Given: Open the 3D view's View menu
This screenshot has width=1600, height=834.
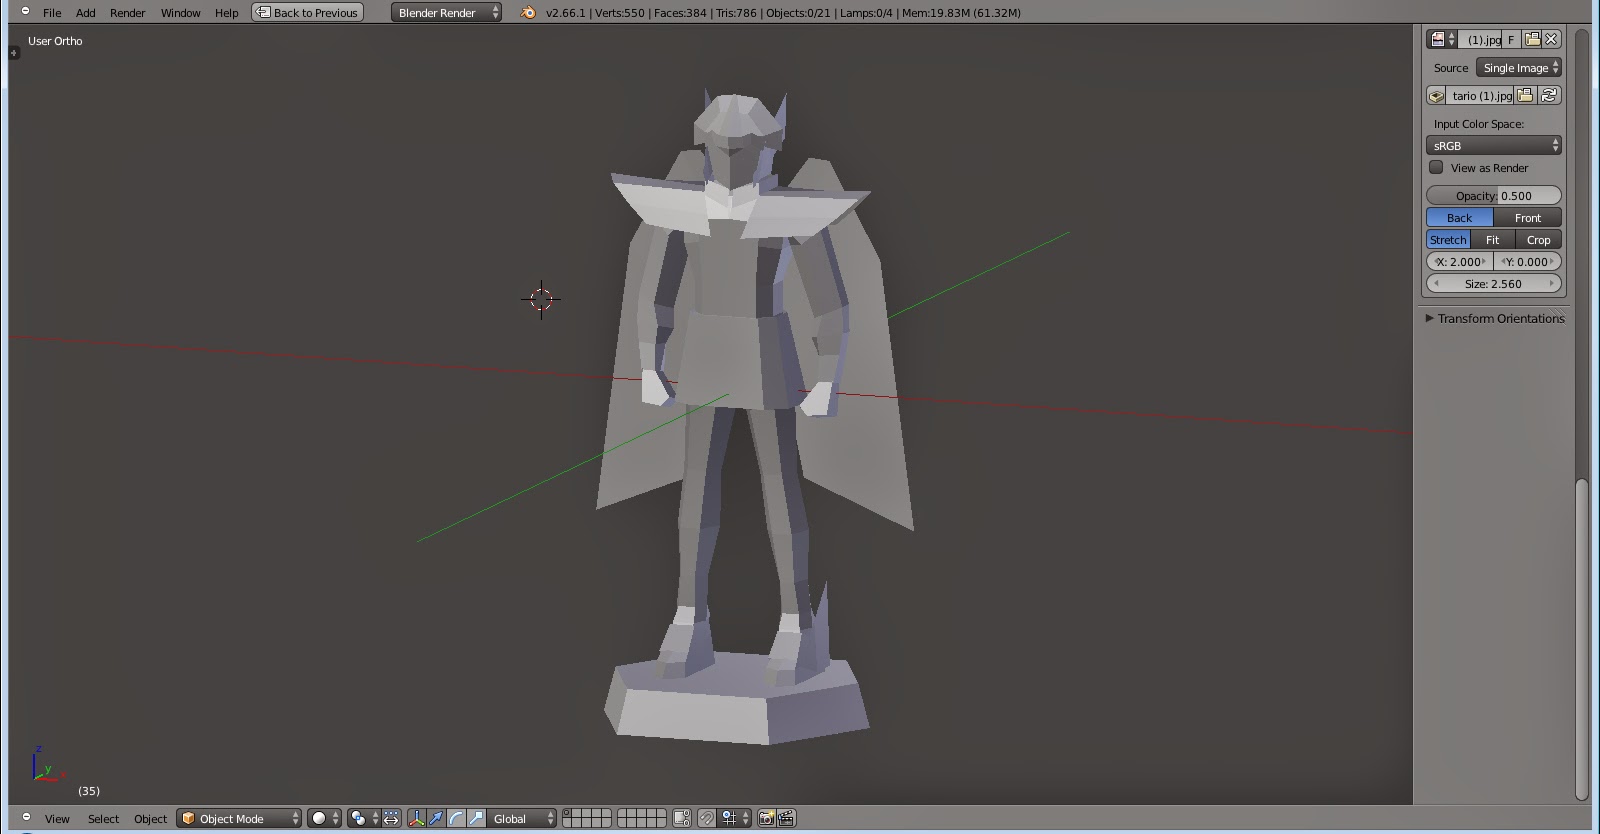Looking at the screenshot, I should pyautogui.click(x=57, y=819).
